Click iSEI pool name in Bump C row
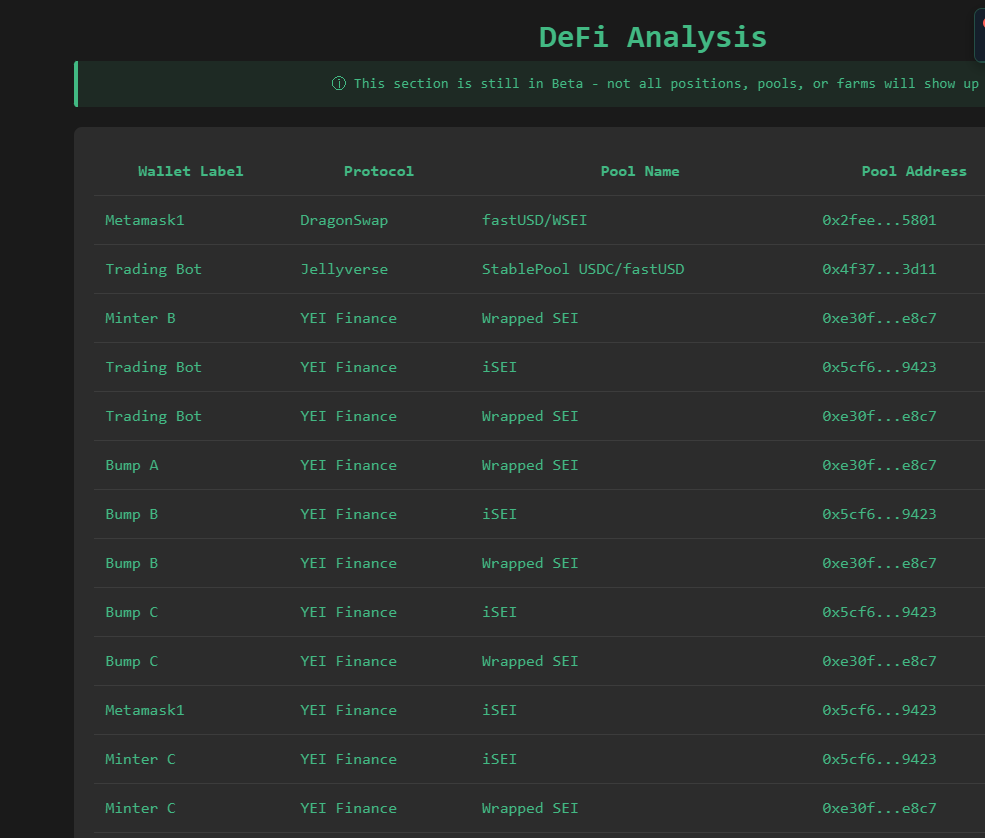Image resolution: width=985 pixels, height=838 pixels. (499, 612)
